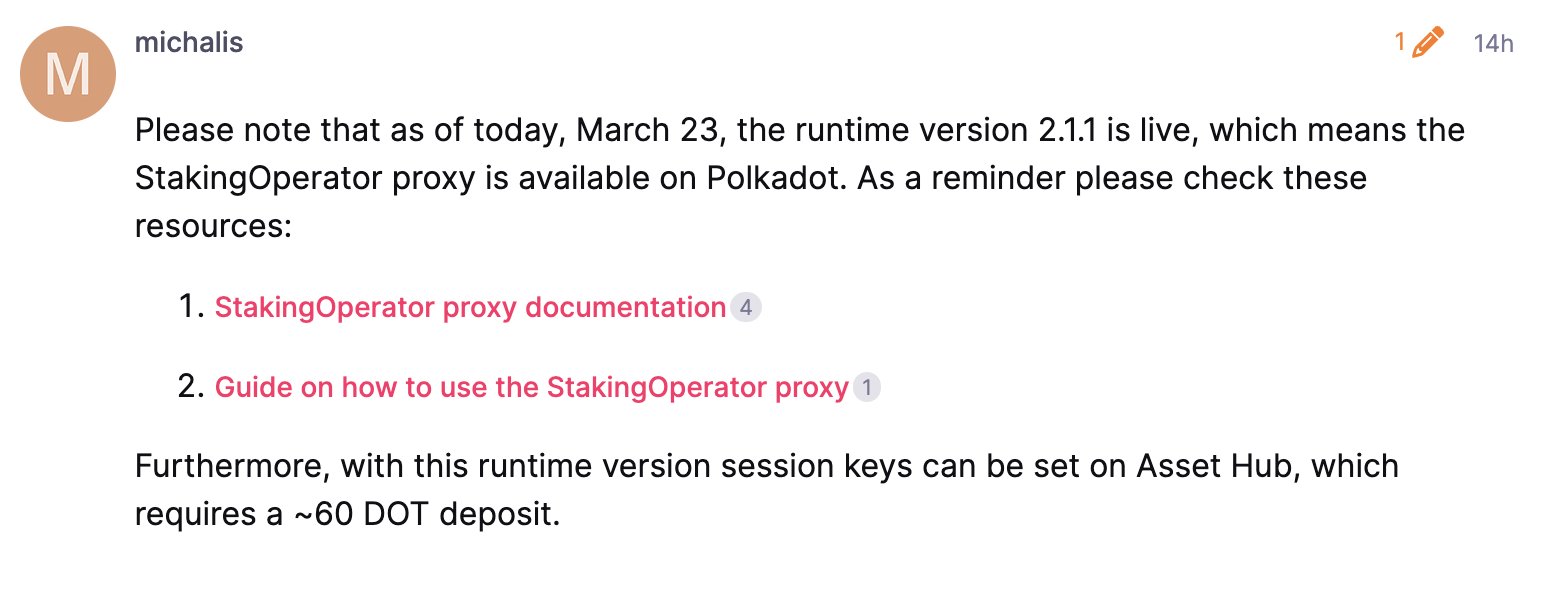Open StakingOperator proxy documentation link
Screen dimensions: 1560x606
[x=470, y=307]
